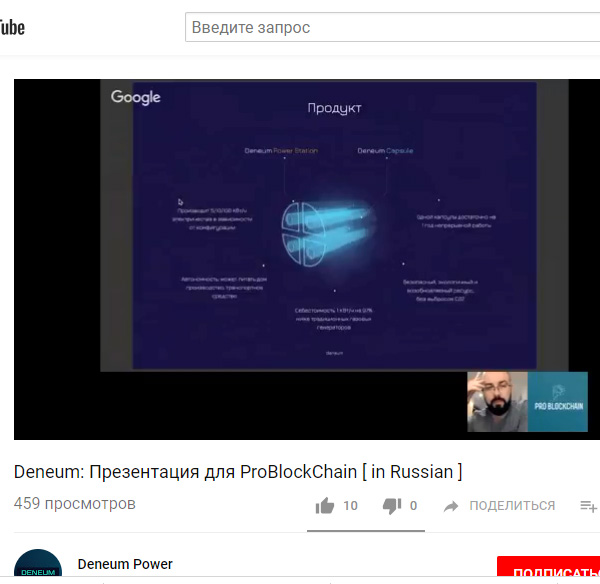Click the '459 просмотров' view count
Viewport: 600px width, 584px height.
tap(75, 504)
